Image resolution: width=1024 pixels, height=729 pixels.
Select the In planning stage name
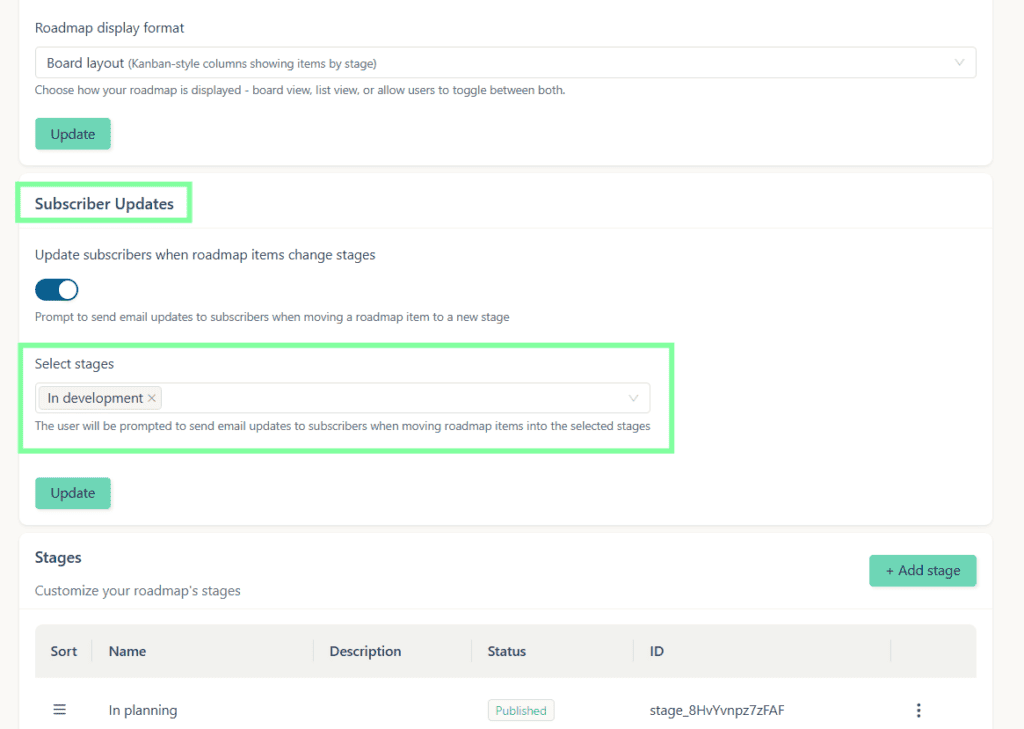[x=143, y=710]
